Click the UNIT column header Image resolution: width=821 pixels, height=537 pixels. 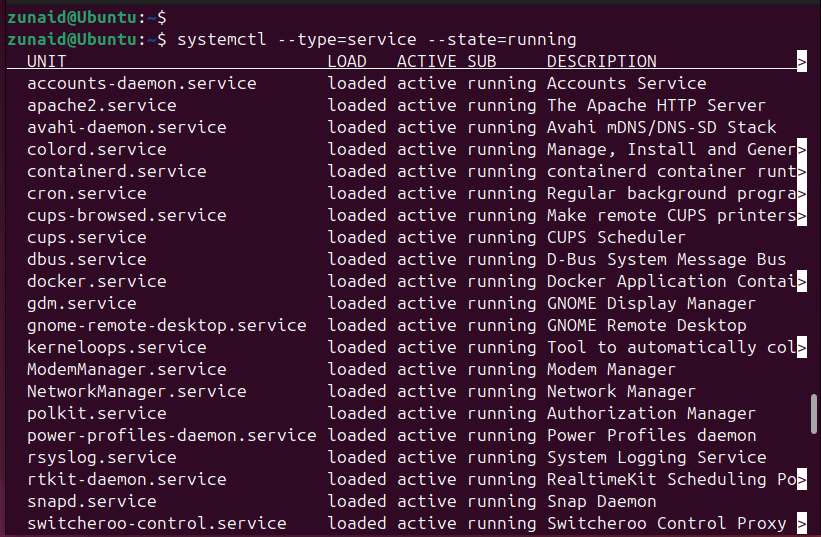coord(47,62)
